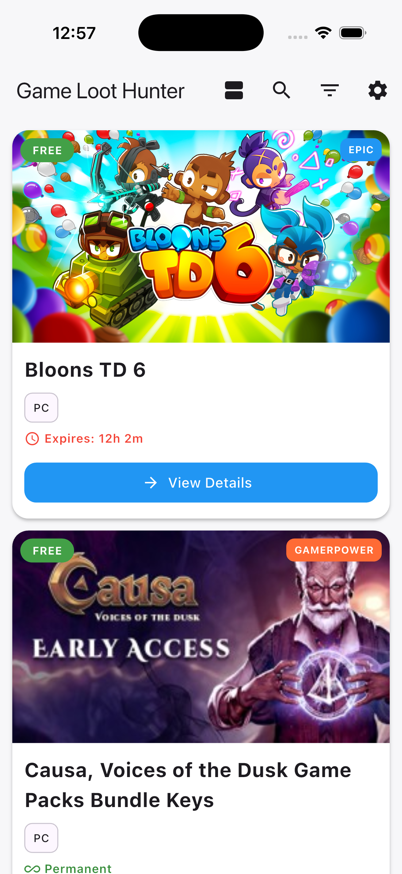
Task: Tap the arrow icon in View Details
Action: click(151, 483)
